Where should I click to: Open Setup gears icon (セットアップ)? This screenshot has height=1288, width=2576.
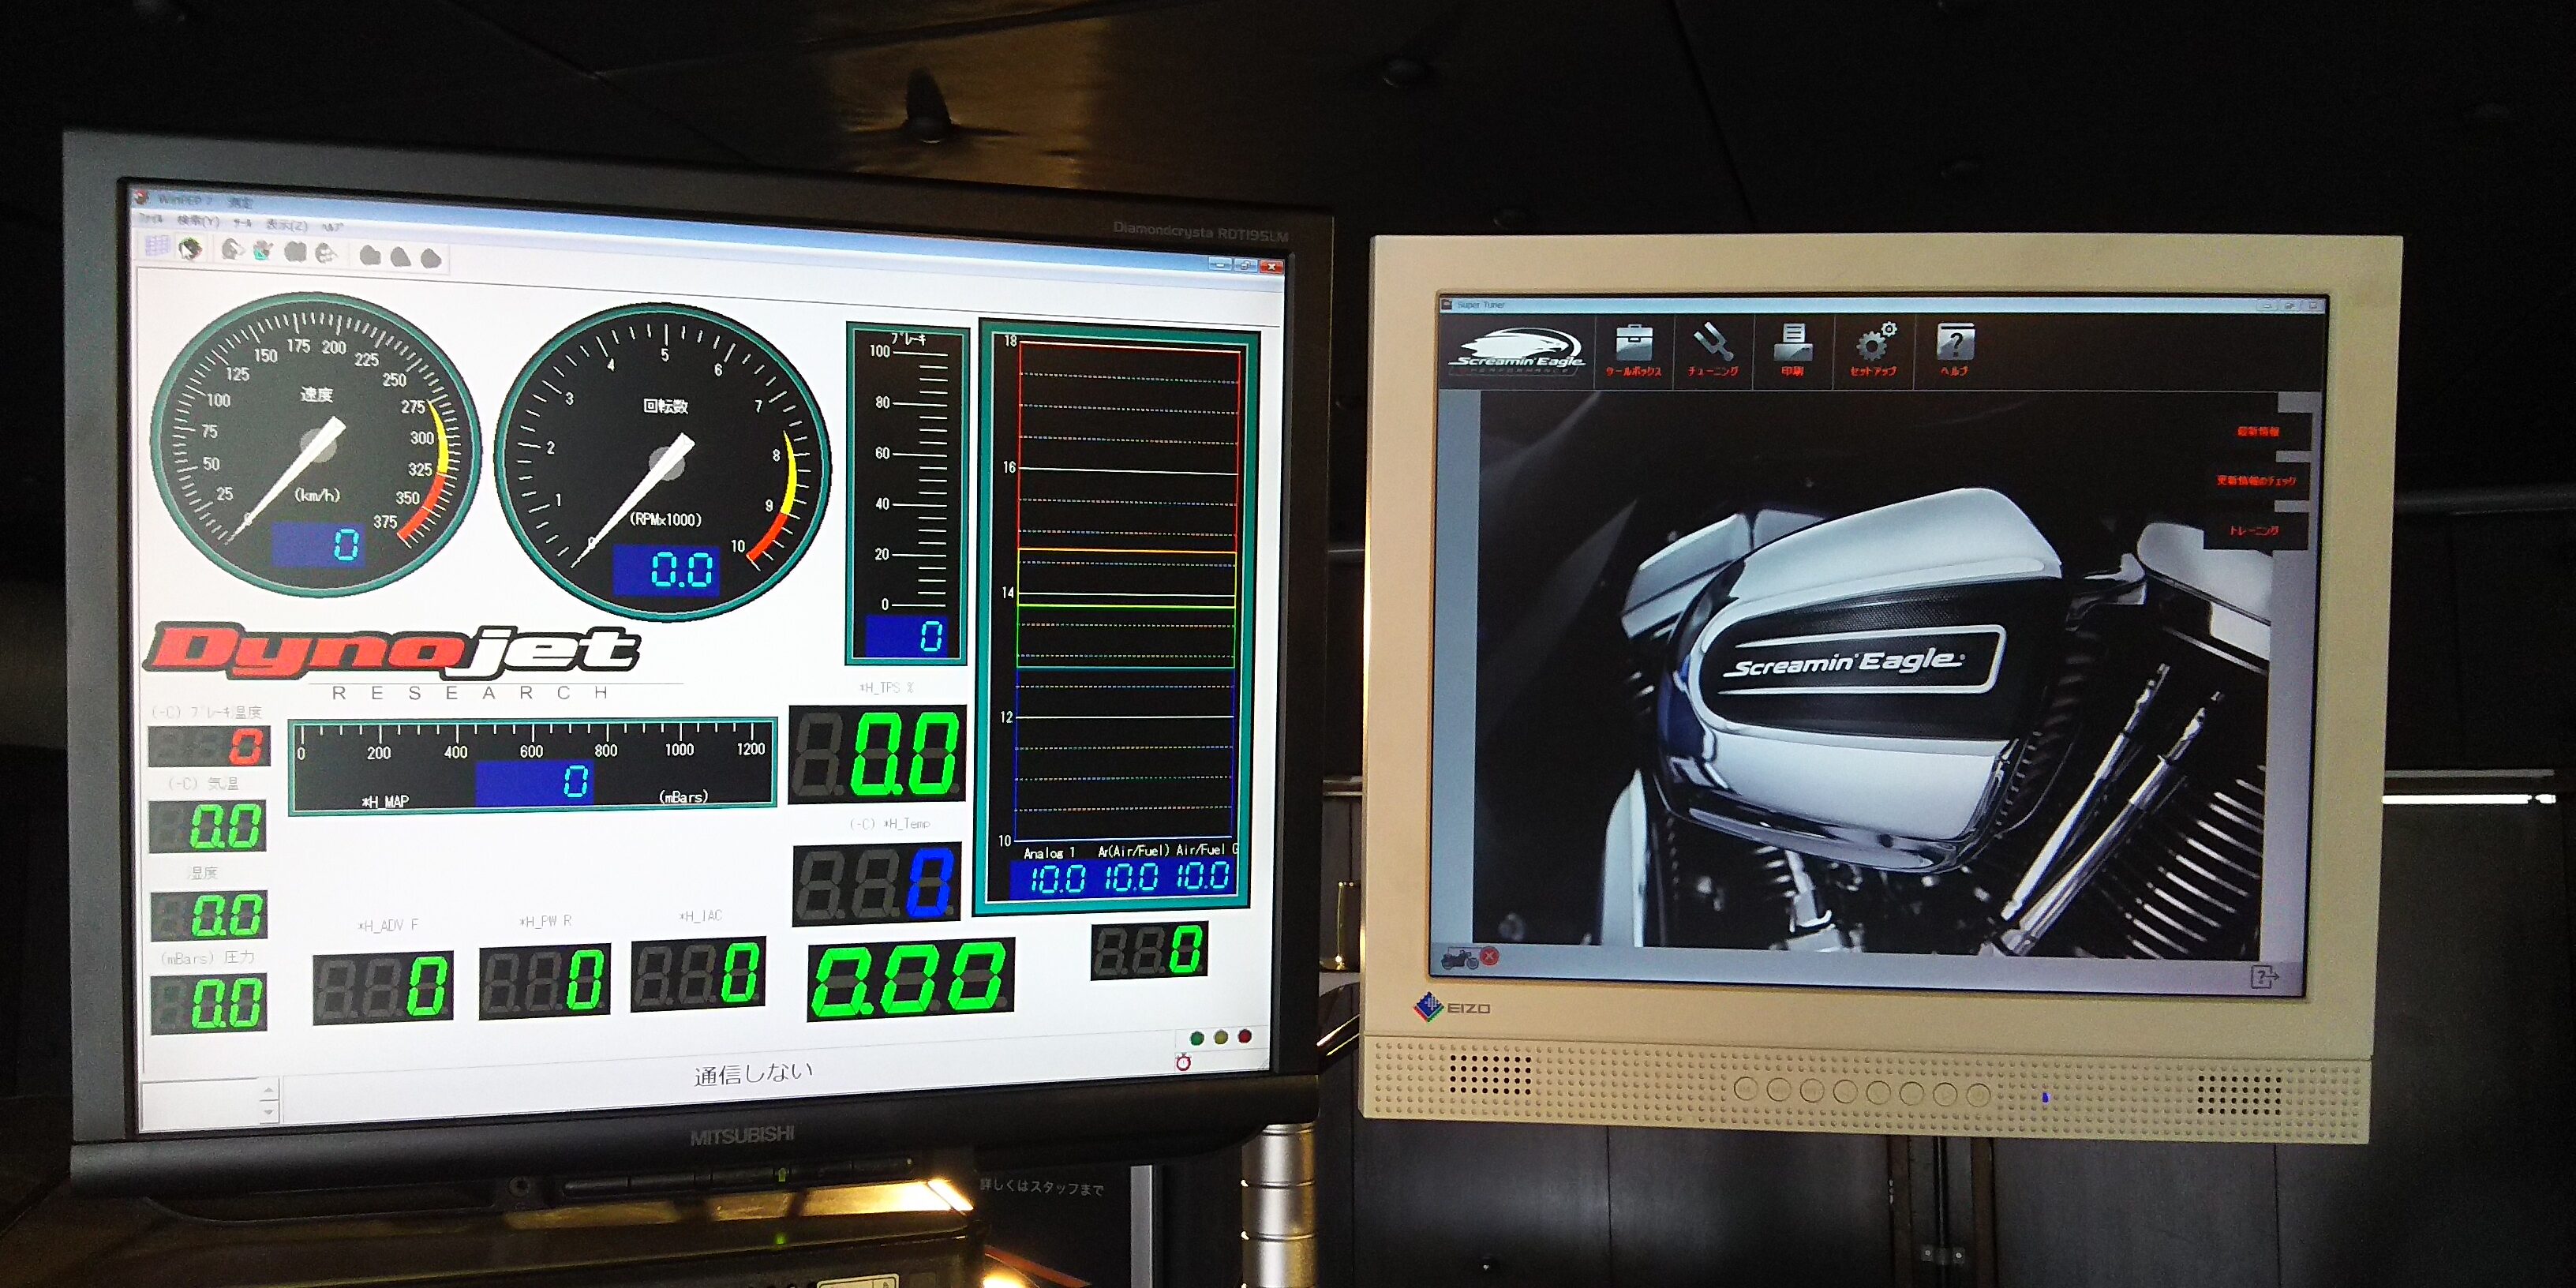pyautogui.click(x=1874, y=347)
